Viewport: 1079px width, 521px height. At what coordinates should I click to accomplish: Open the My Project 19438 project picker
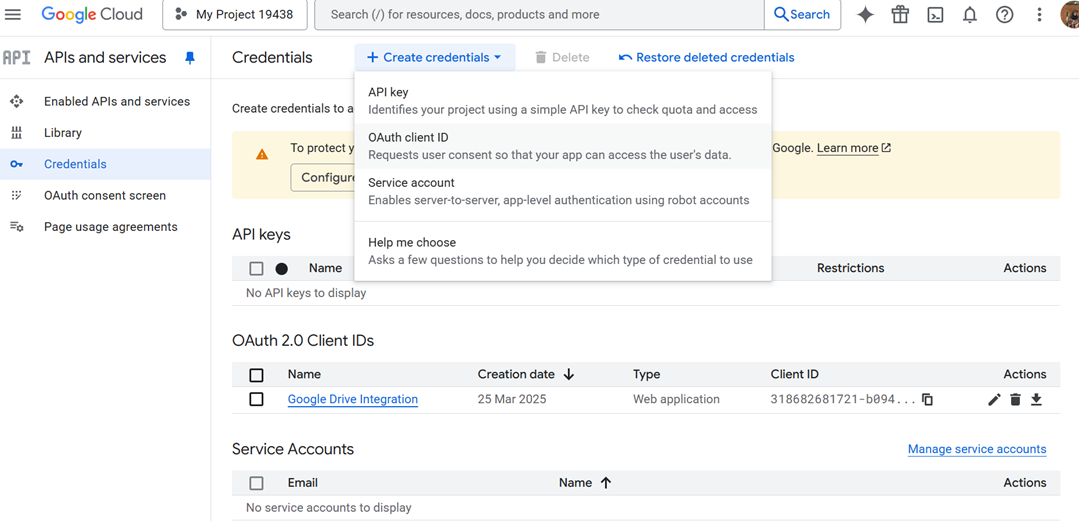coord(234,15)
